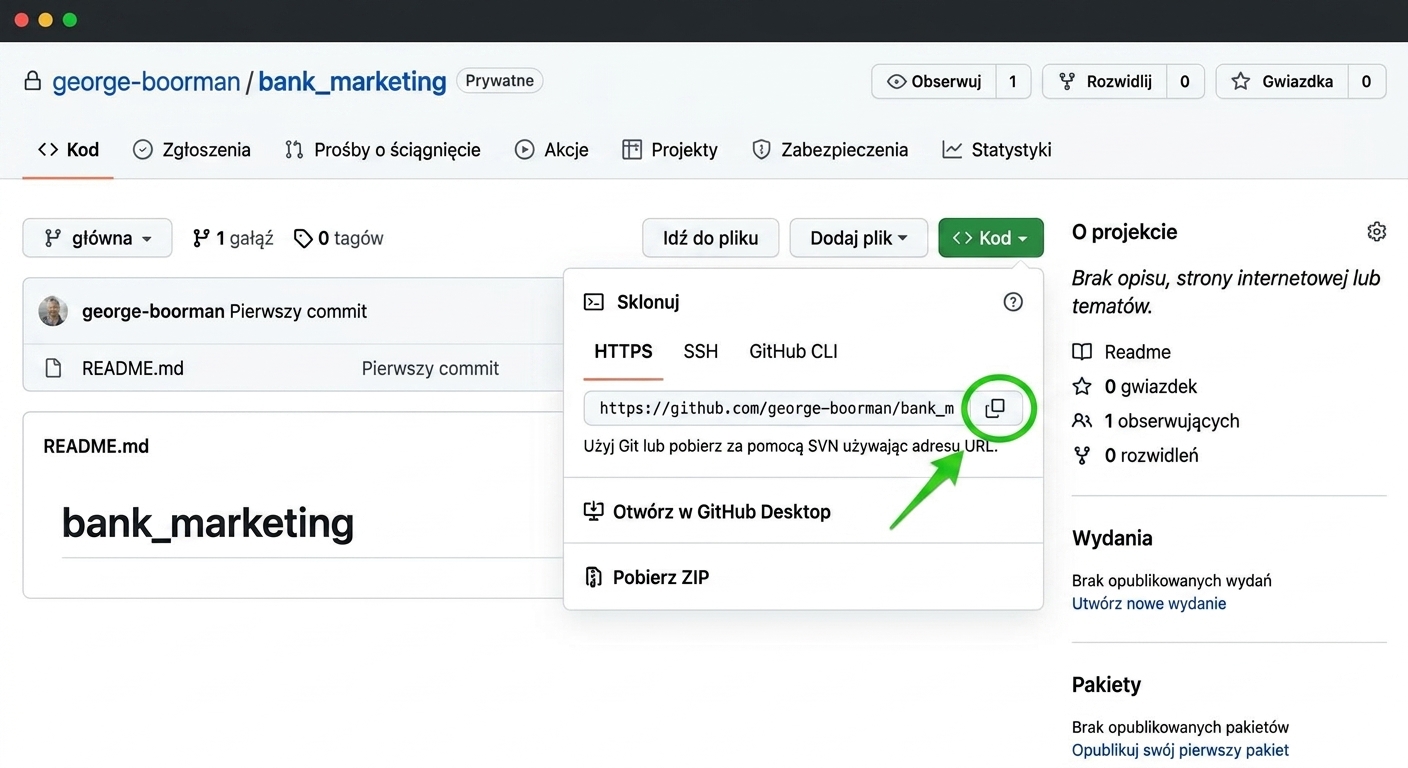Go to the Akcje tab

point(552,150)
